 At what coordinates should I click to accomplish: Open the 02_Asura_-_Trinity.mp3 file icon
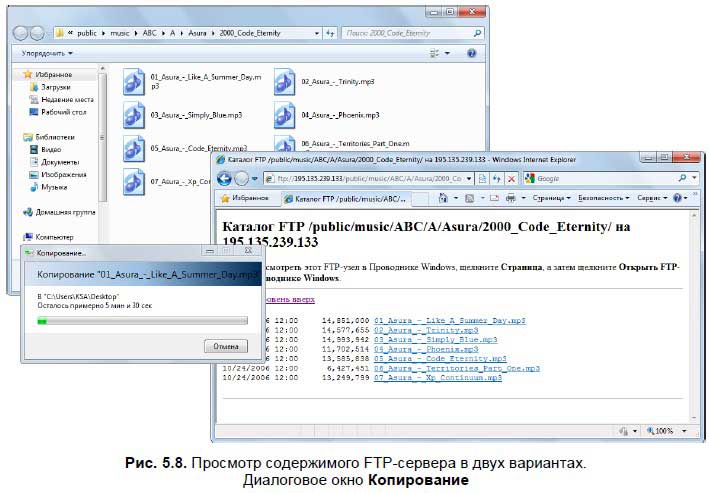(286, 81)
